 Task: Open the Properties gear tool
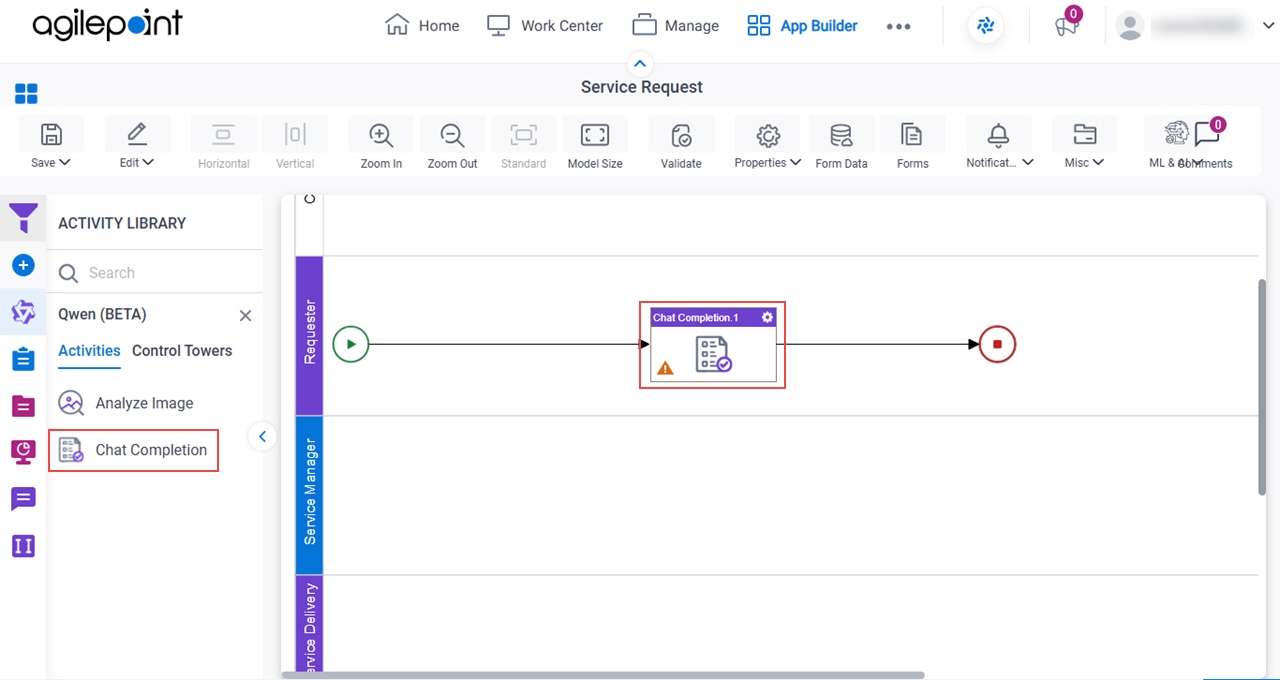click(x=767, y=135)
